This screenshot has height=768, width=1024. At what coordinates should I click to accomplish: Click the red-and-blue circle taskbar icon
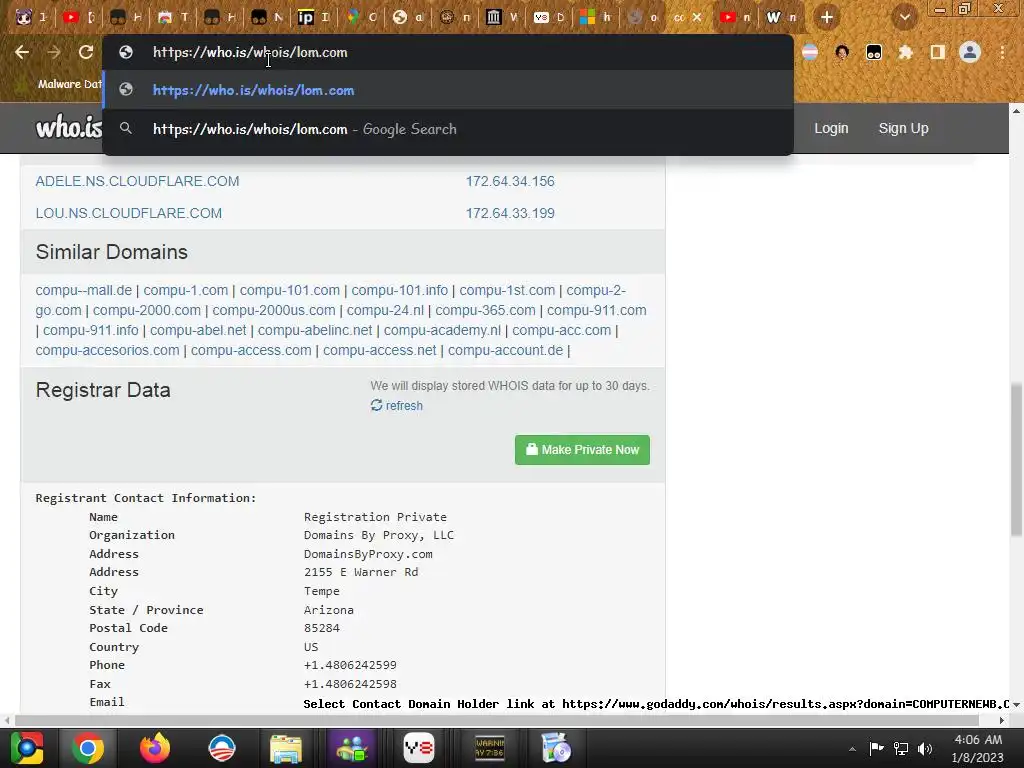[221, 748]
